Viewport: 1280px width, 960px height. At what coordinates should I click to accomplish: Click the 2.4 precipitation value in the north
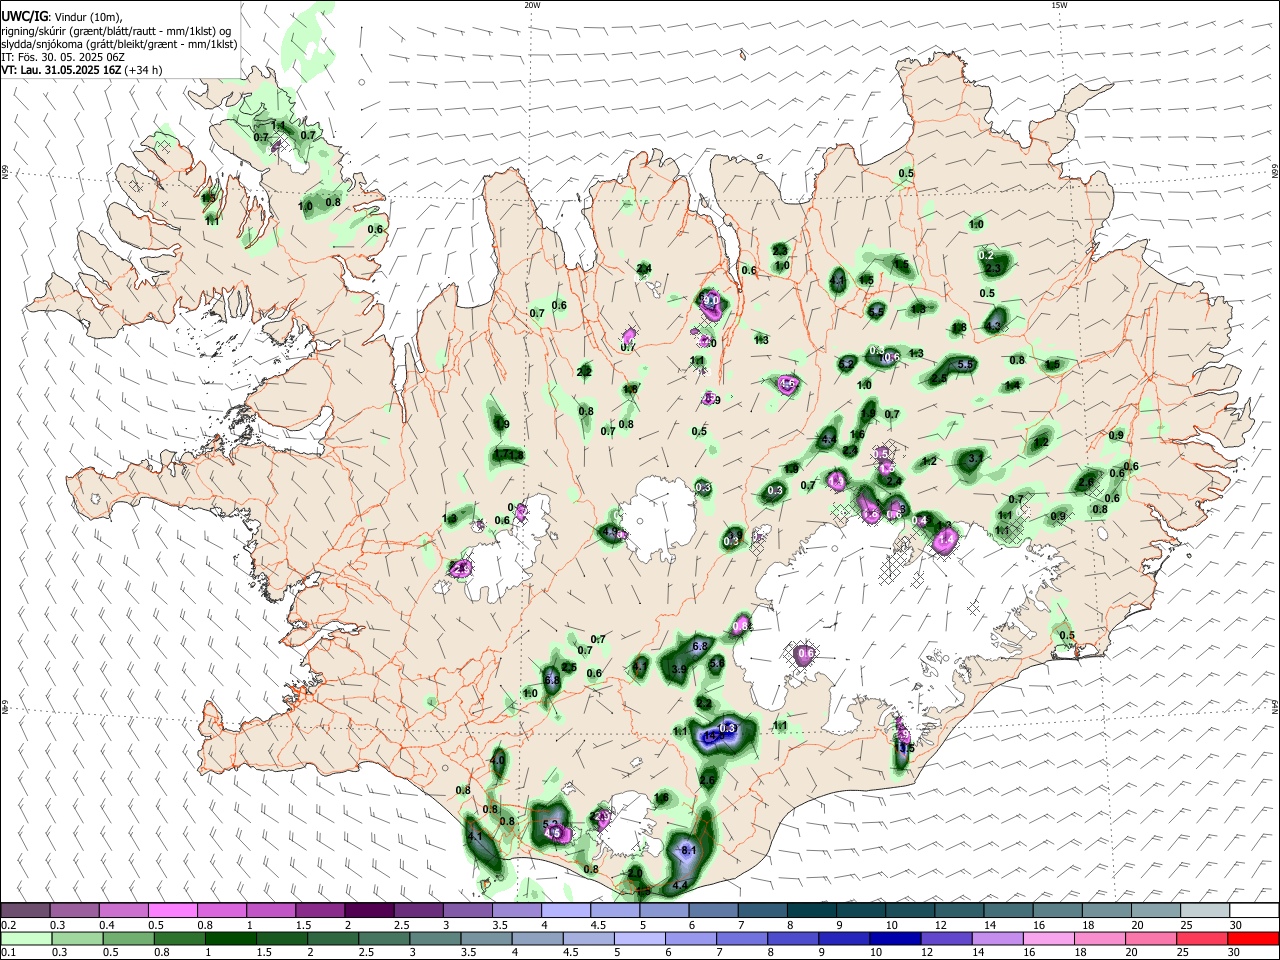pyautogui.click(x=644, y=268)
